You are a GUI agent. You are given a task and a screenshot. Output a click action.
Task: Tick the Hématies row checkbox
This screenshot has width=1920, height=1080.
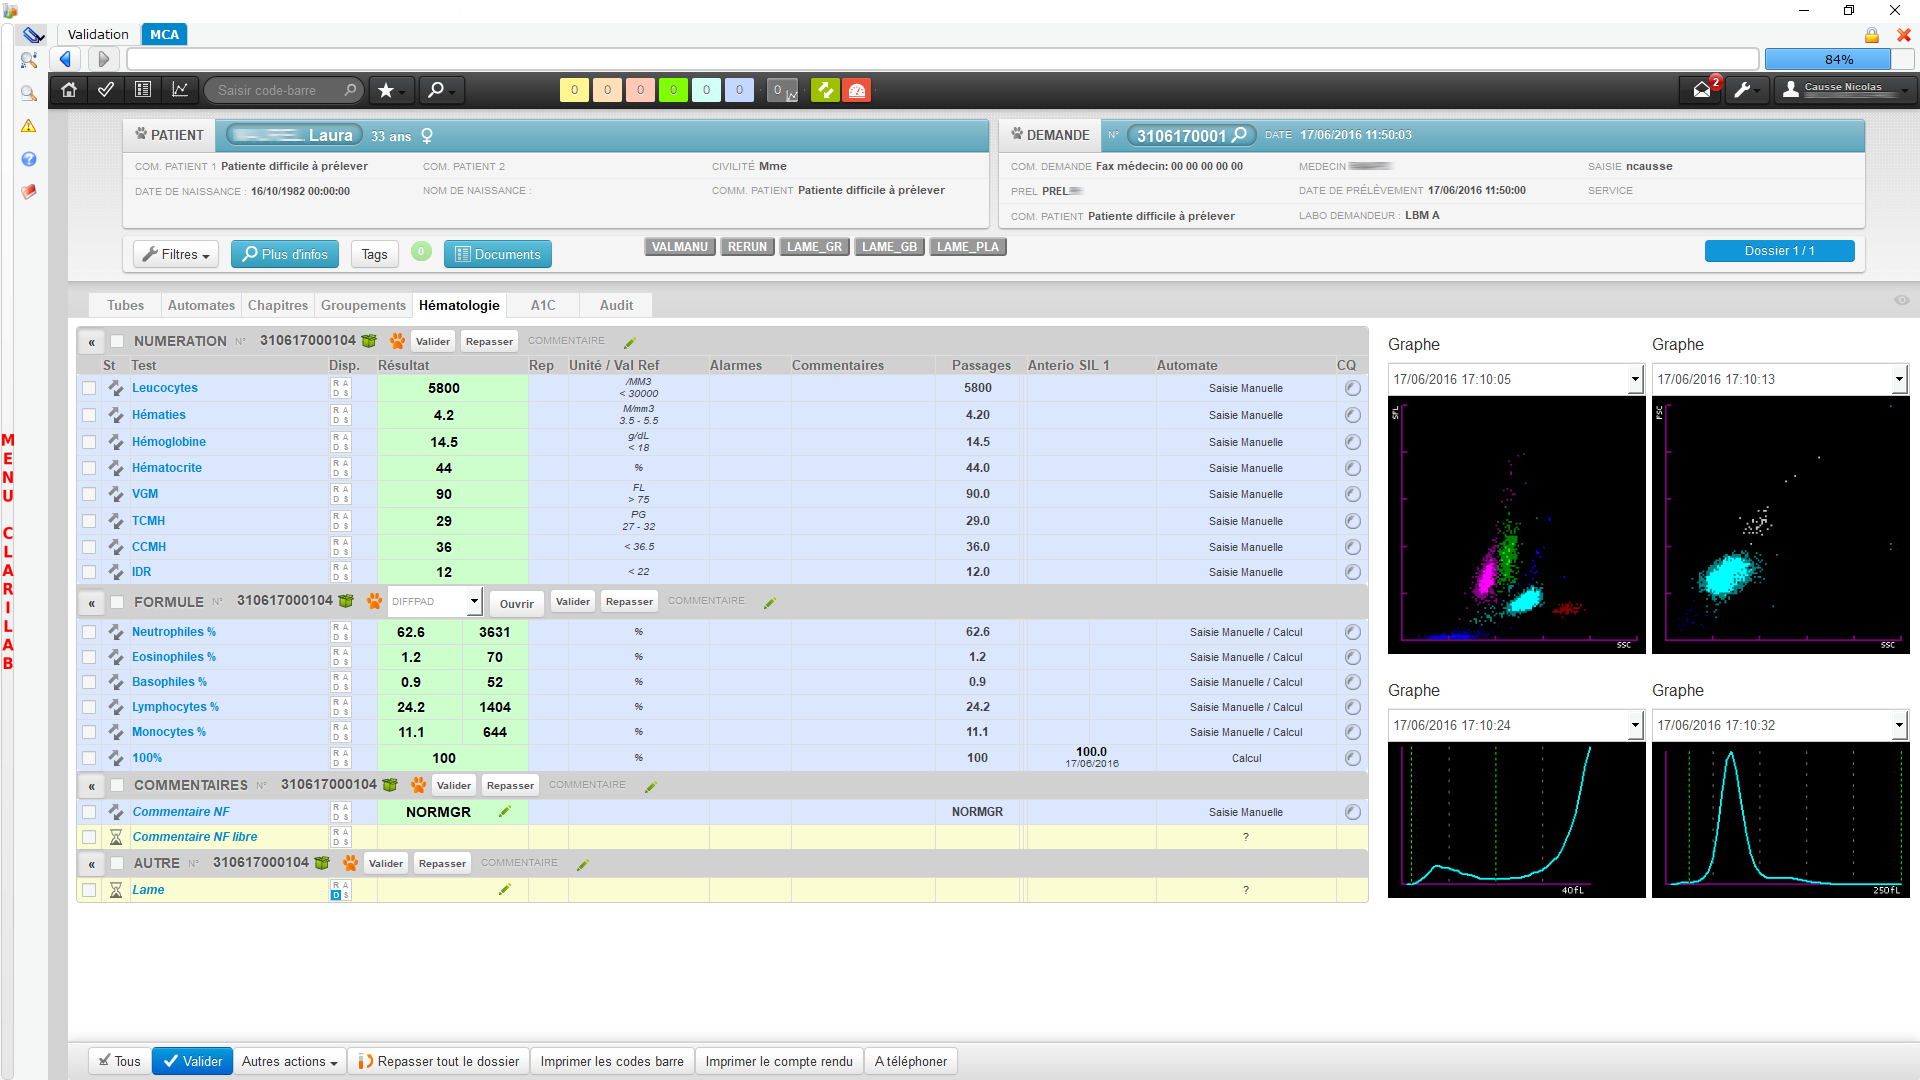pos(89,415)
